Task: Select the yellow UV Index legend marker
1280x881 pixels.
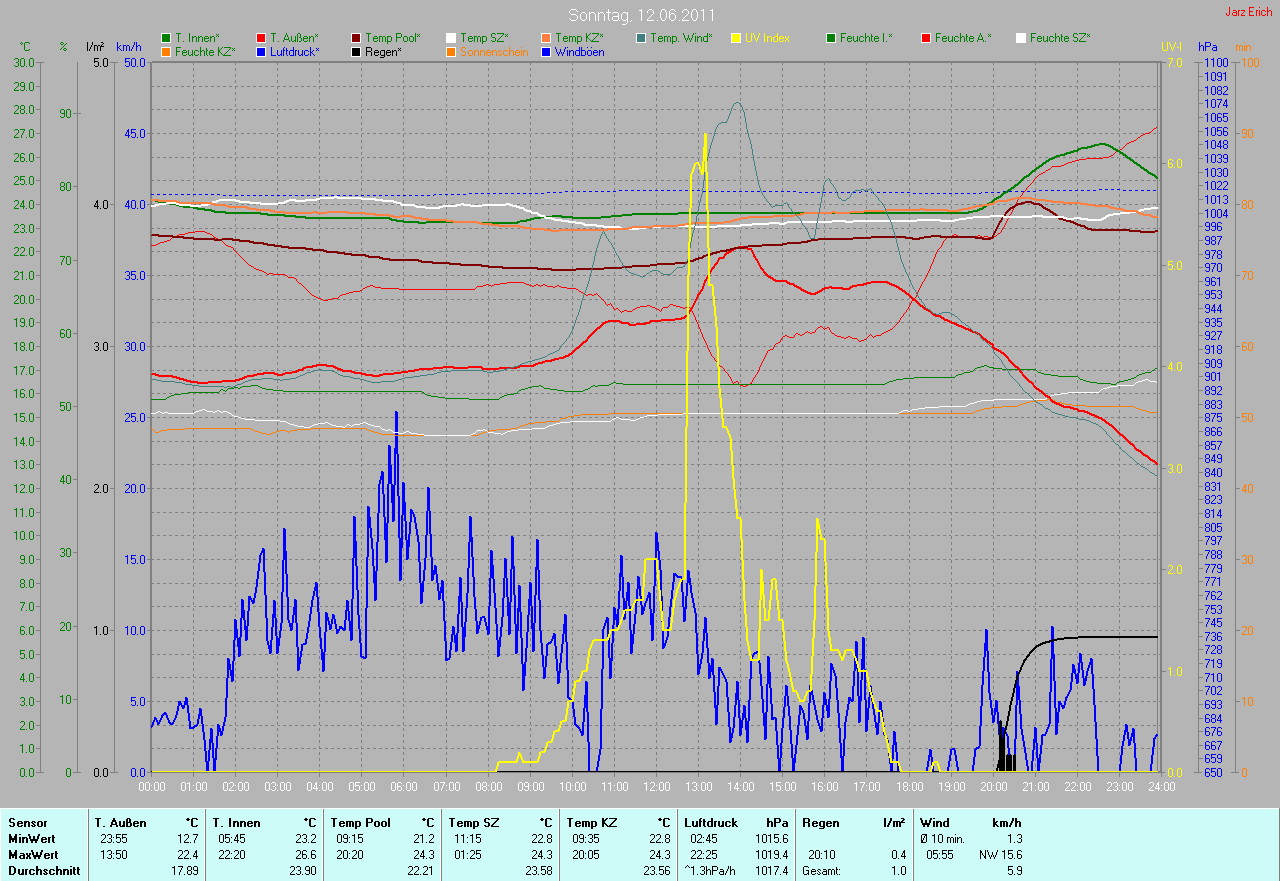Action: pyautogui.click(x=736, y=38)
